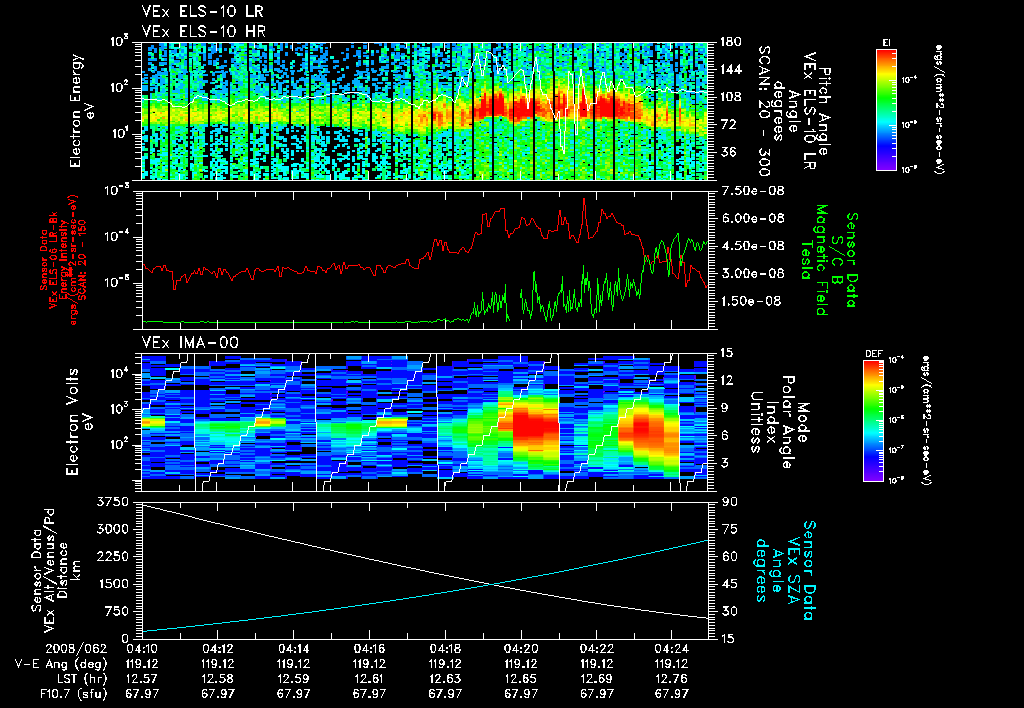This screenshot has height=708, width=1024.
Task: Click the 72 pitch angle tick label
Action: click(x=727, y=125)
